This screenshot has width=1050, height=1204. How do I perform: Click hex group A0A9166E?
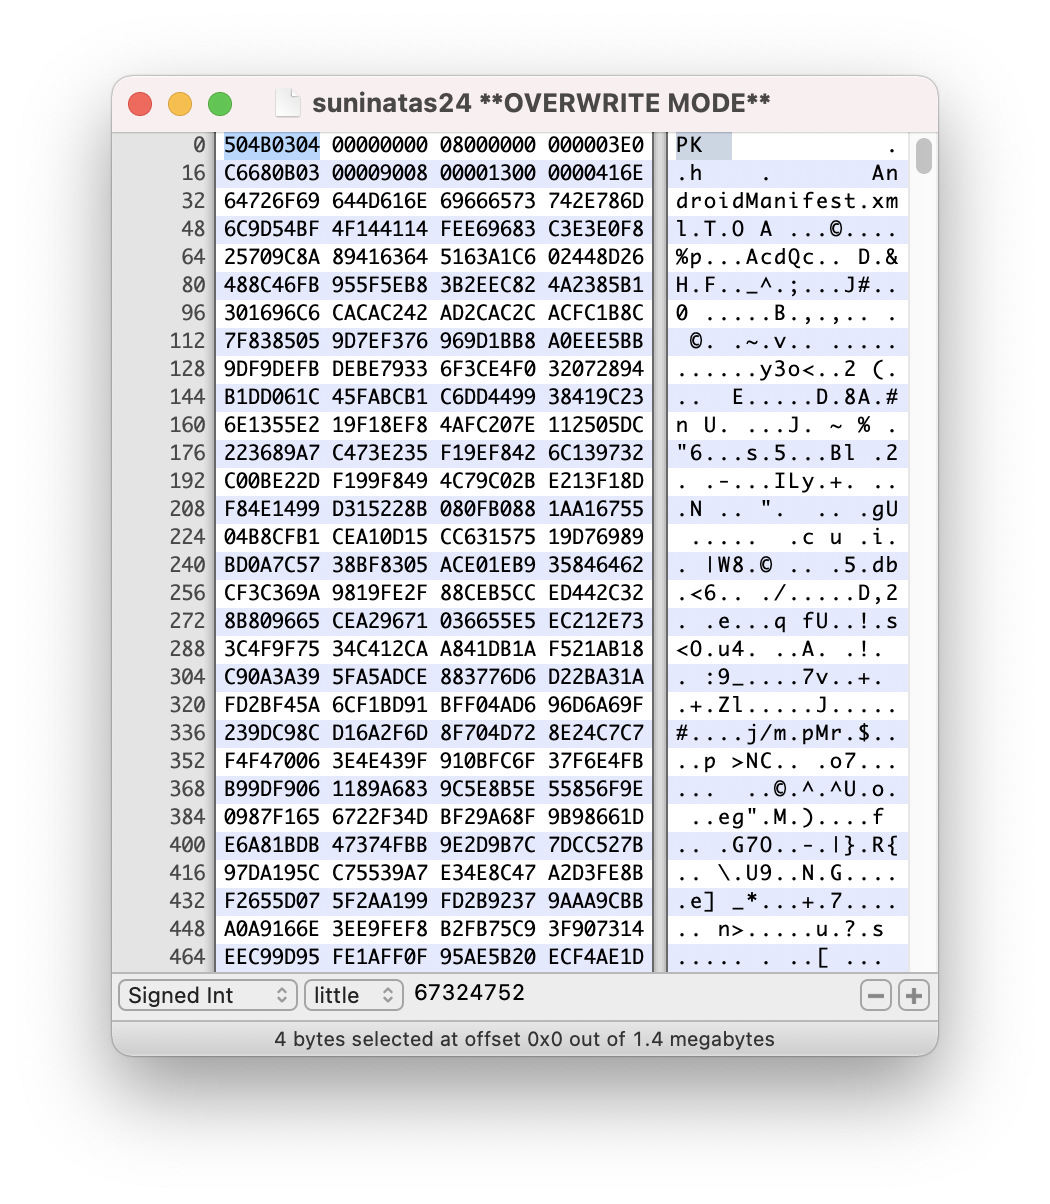[x=272, y=929]
